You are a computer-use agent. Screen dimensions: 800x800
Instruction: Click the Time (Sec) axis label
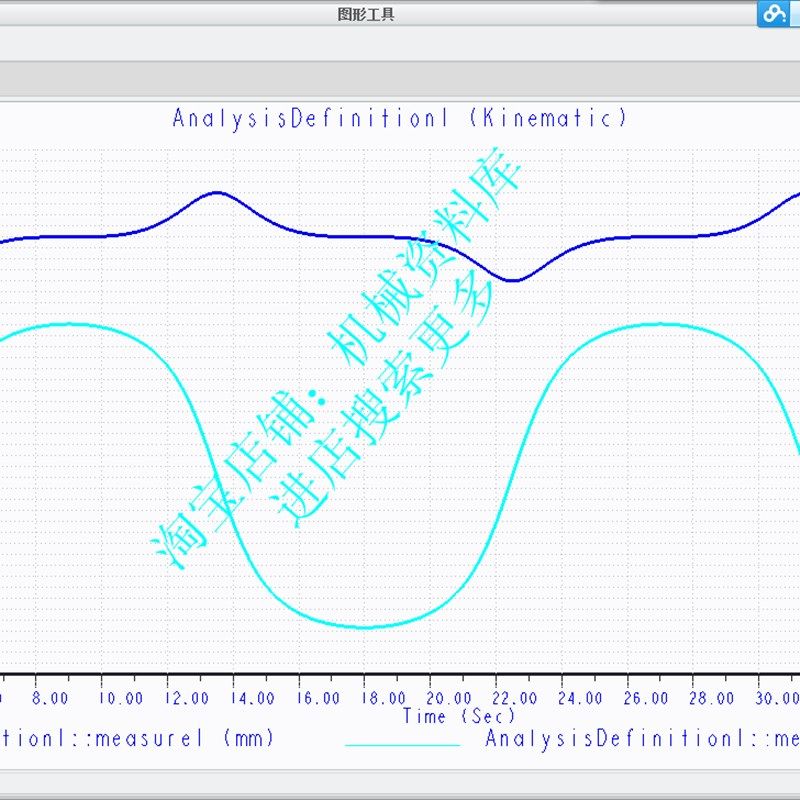(x=459, y=716)
